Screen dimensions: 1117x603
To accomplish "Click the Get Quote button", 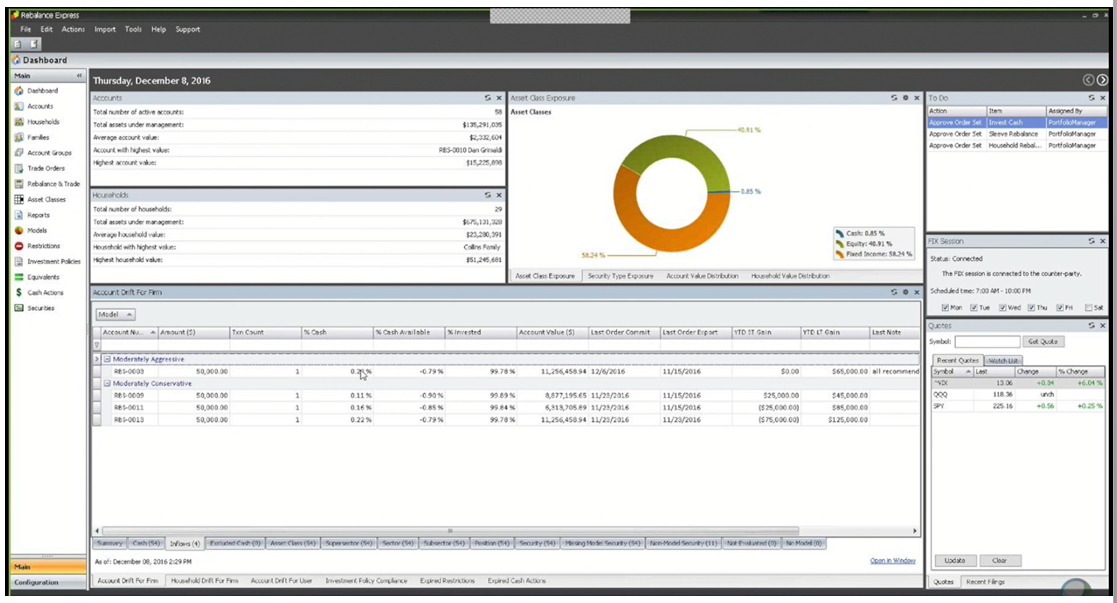I will 1043,341.
